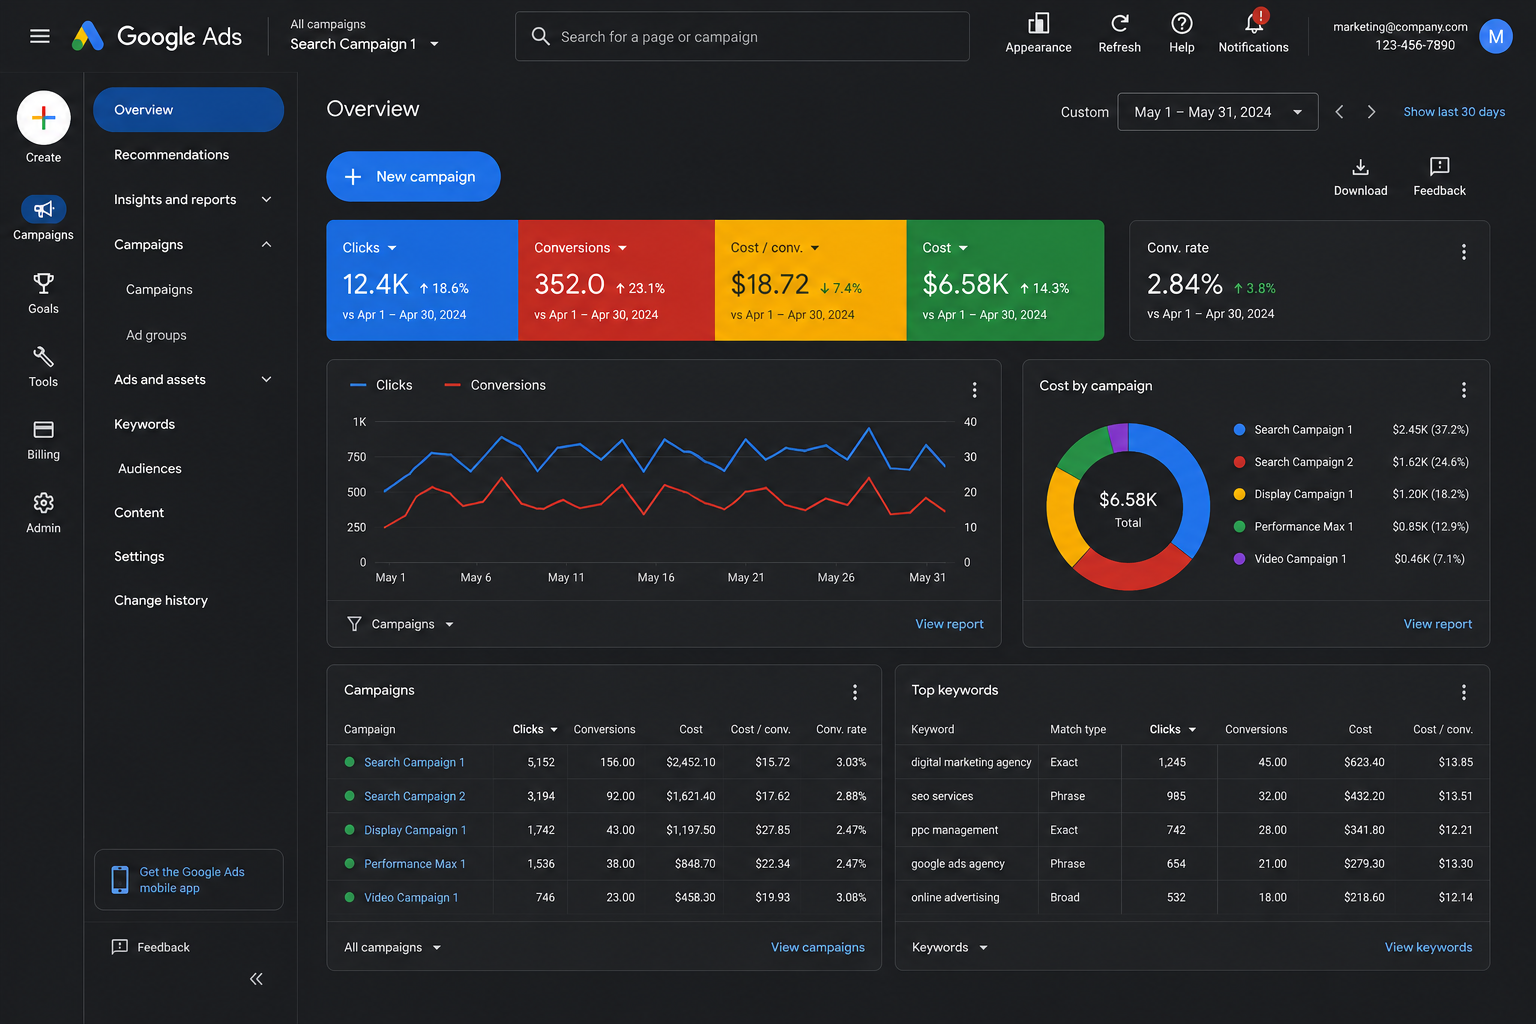
Task: Open Recommendations page
Action: pos(171,155)
